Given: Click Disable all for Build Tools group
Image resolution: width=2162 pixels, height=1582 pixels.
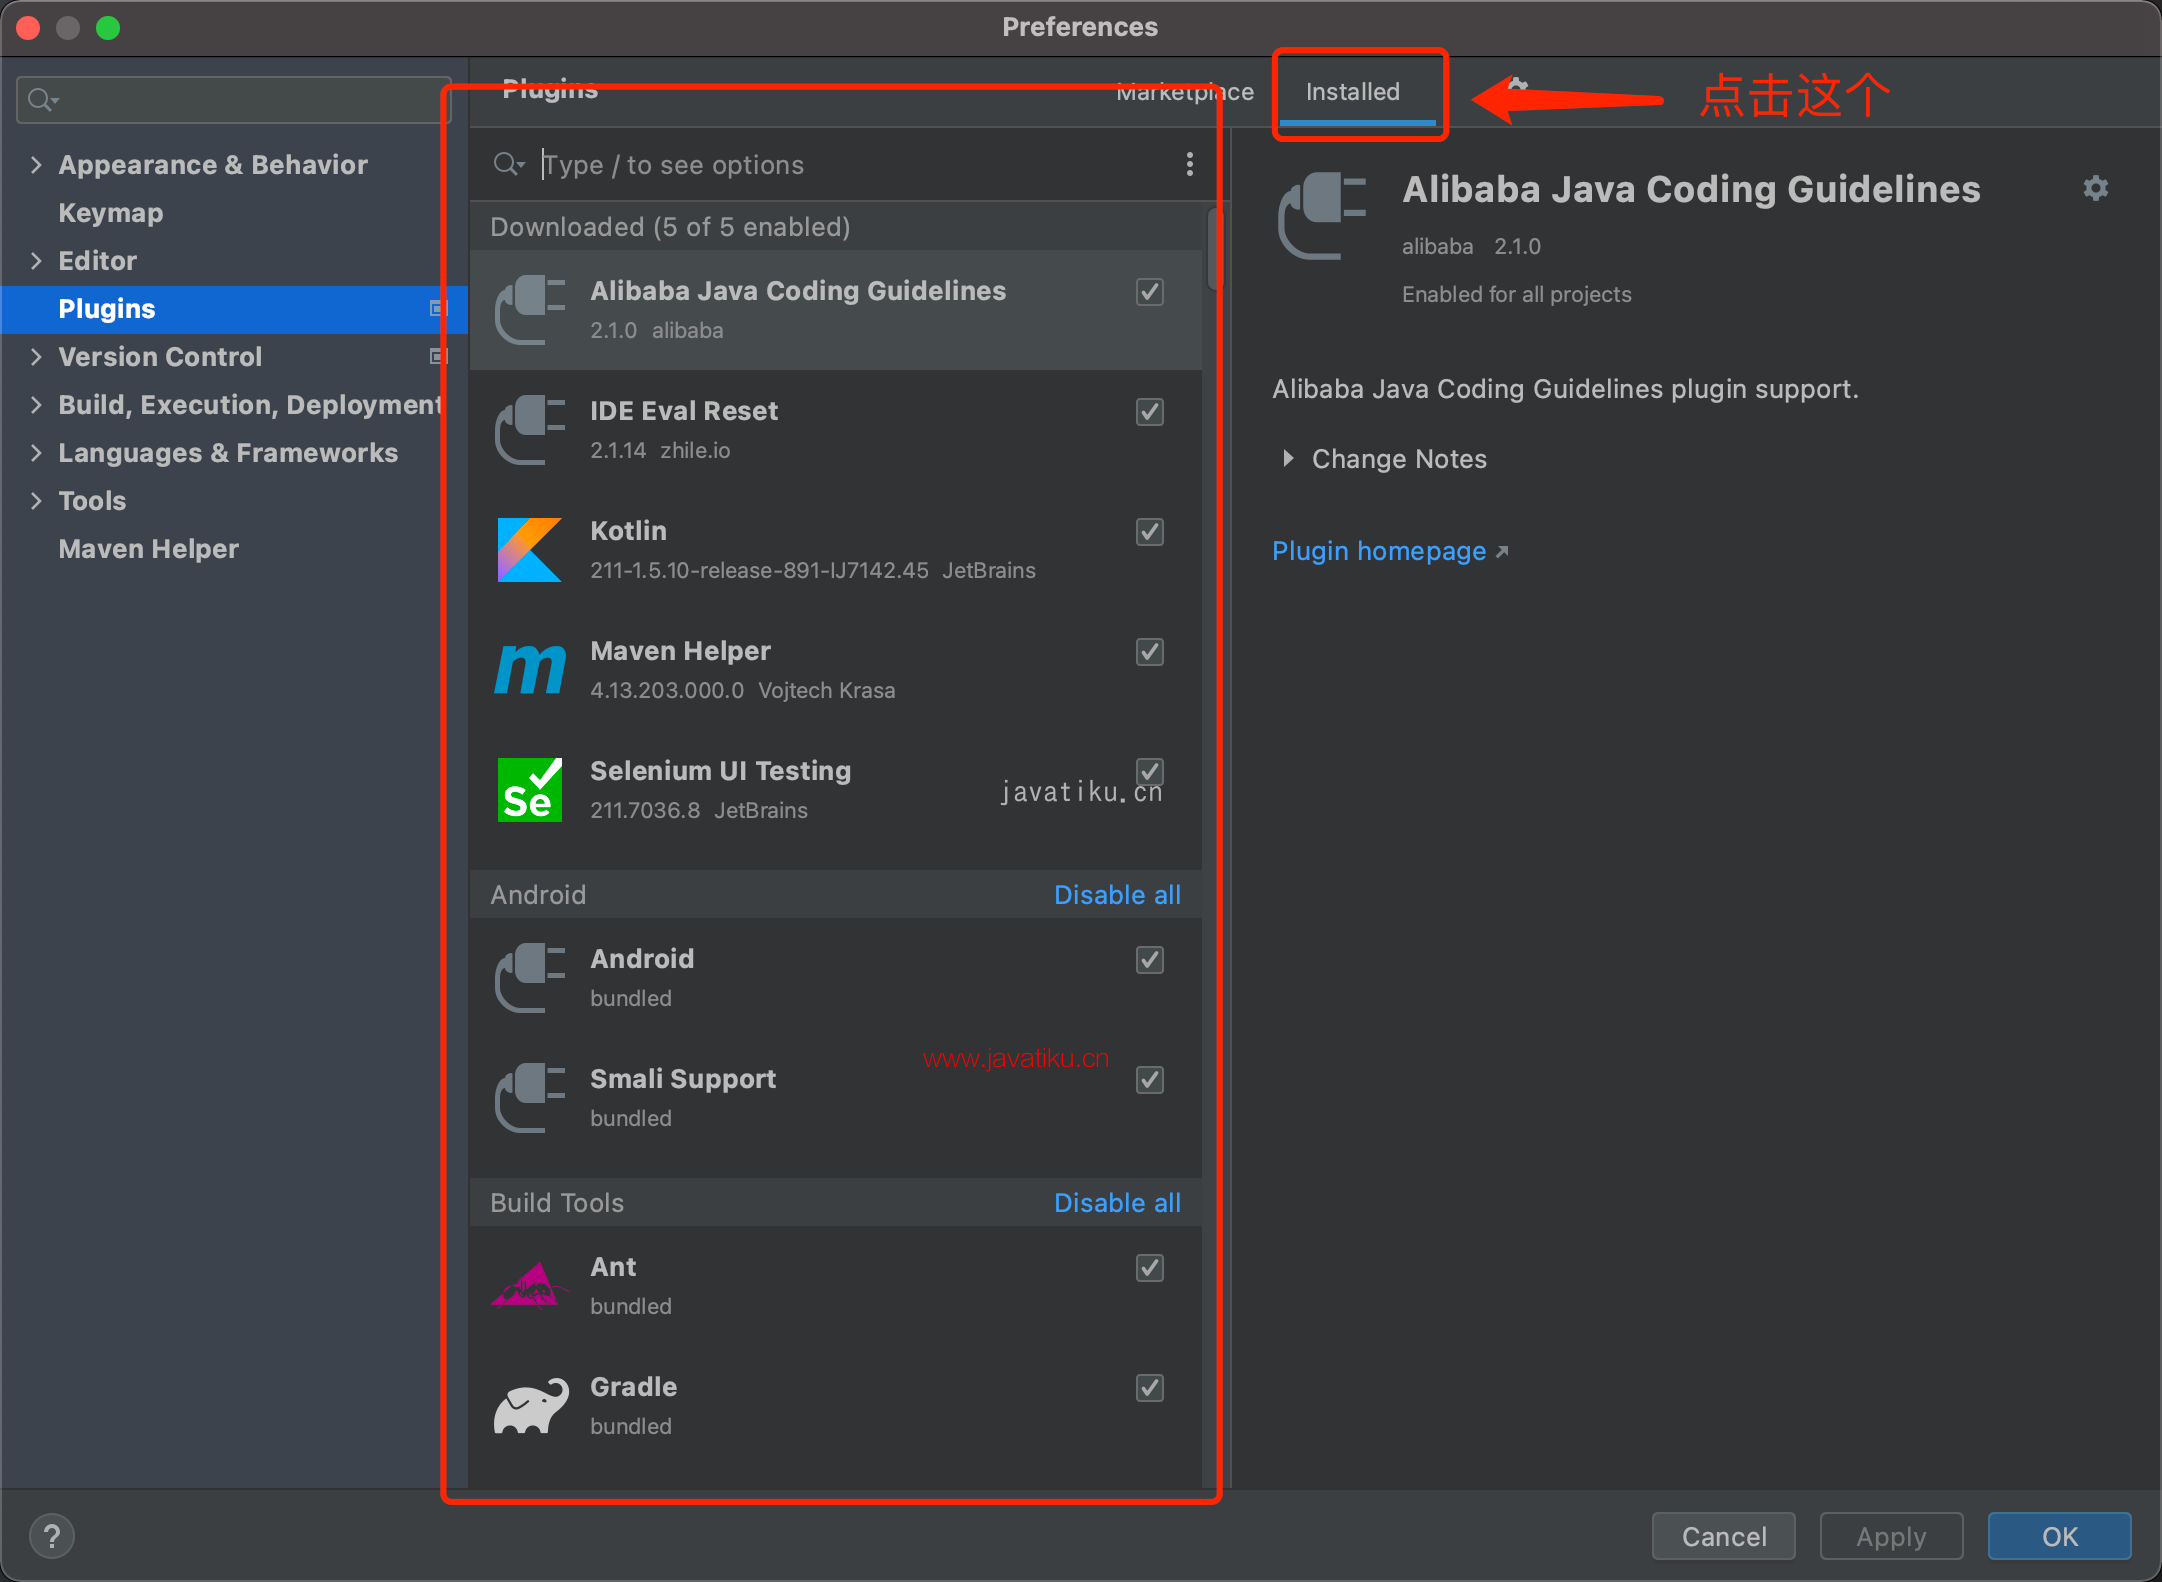Looking at the screenshot, I should (1117, 1202).
